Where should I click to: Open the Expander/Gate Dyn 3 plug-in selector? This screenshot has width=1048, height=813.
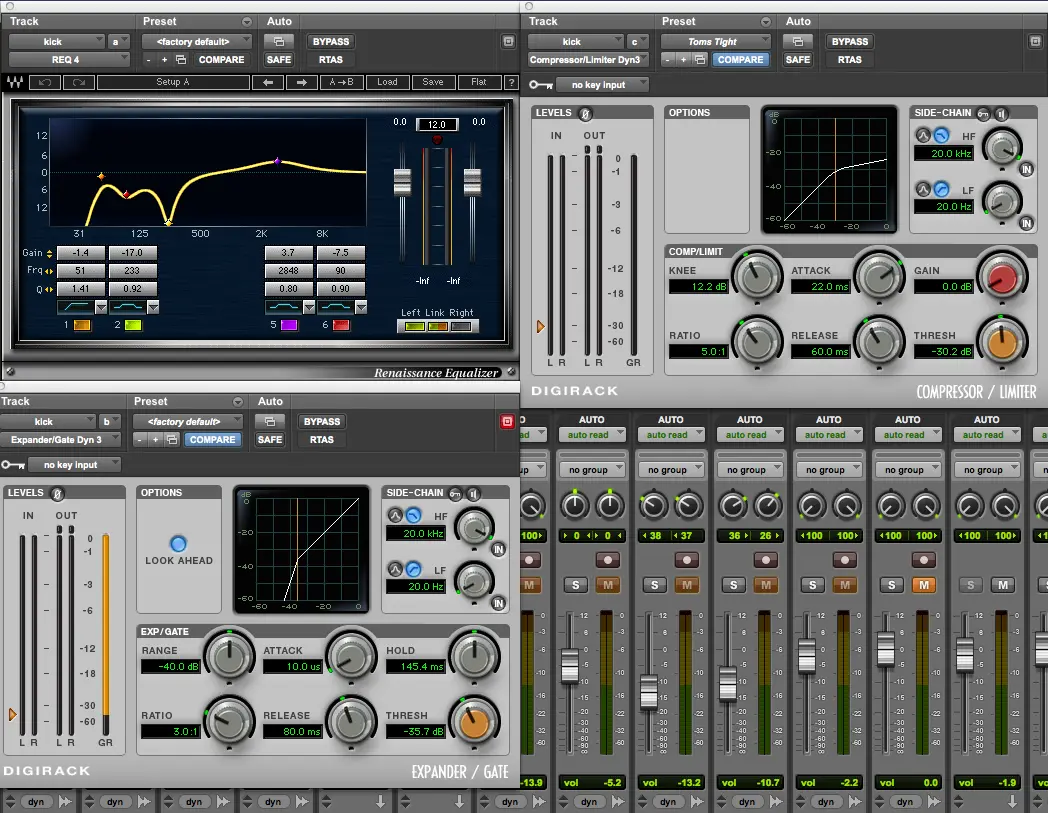[x=61, y=439]
